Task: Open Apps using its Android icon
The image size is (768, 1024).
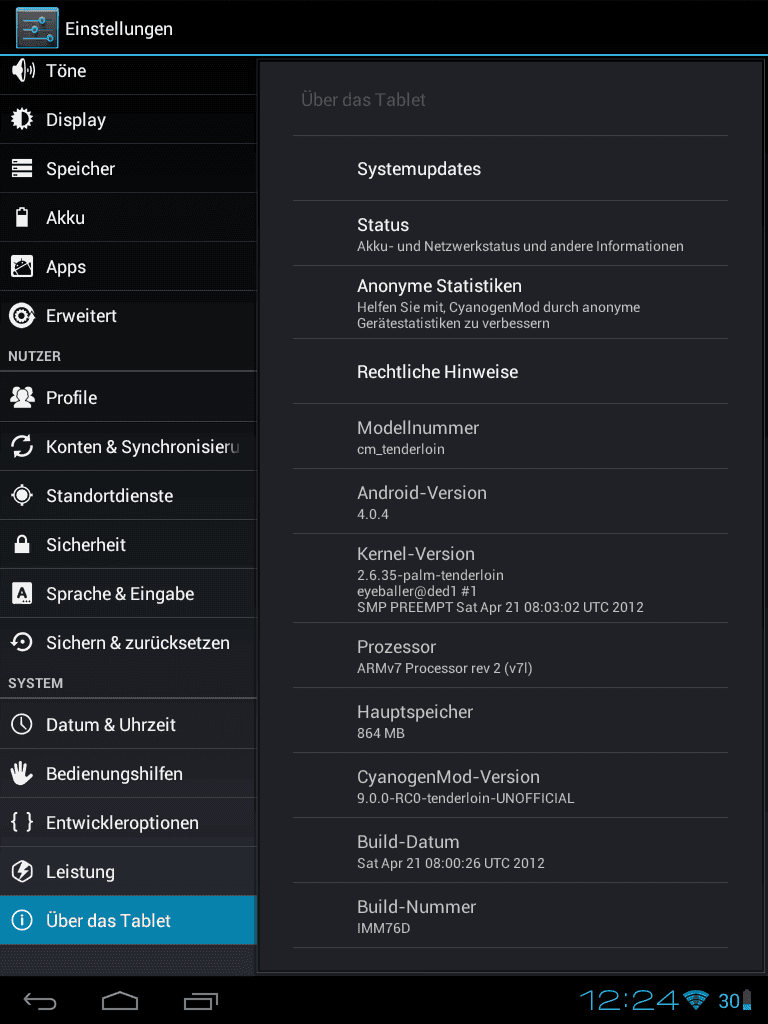Action: point(22,266)
